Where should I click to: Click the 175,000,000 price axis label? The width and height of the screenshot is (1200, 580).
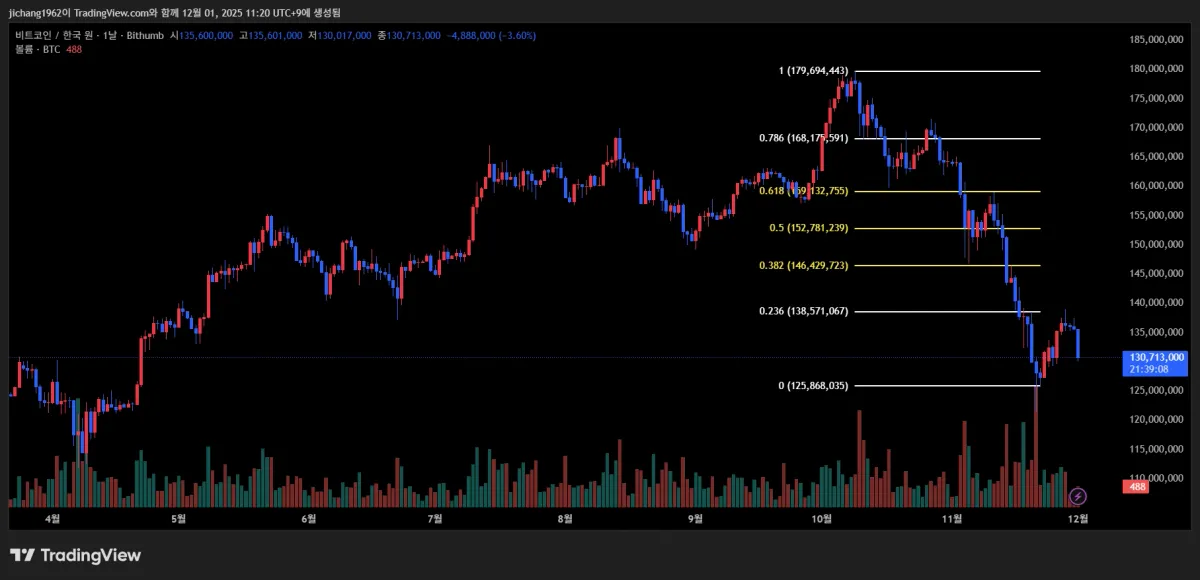click(x=1157, y=98)
